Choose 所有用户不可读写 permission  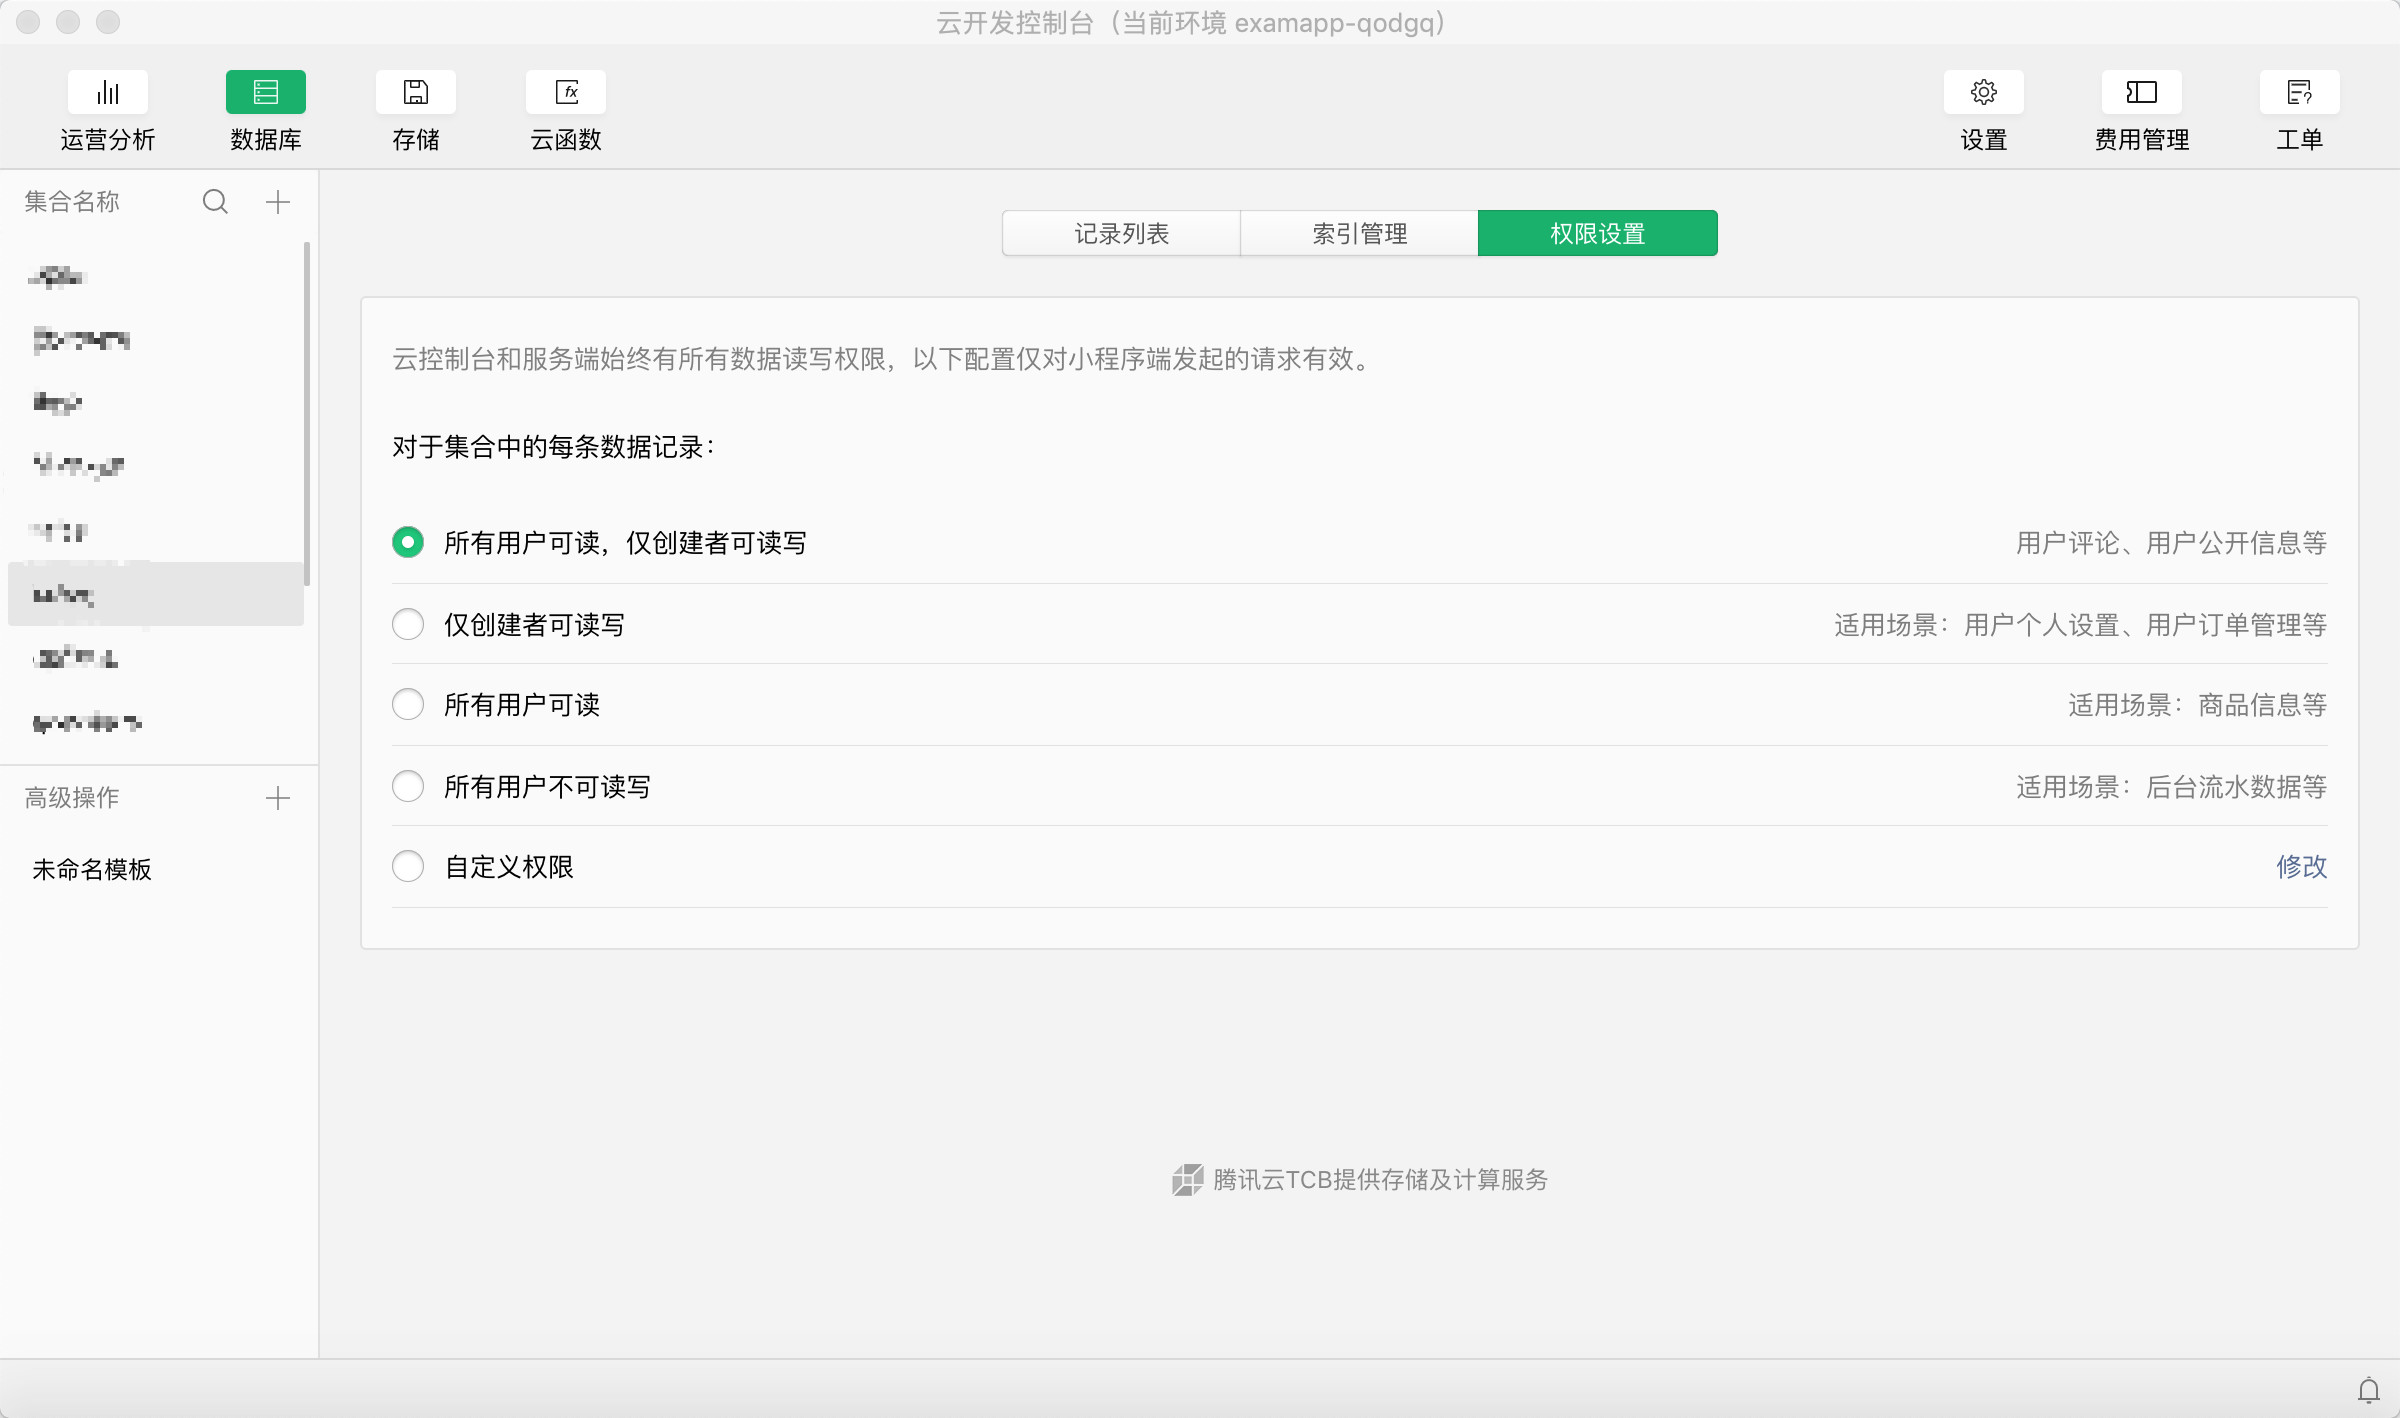[408, 787]
